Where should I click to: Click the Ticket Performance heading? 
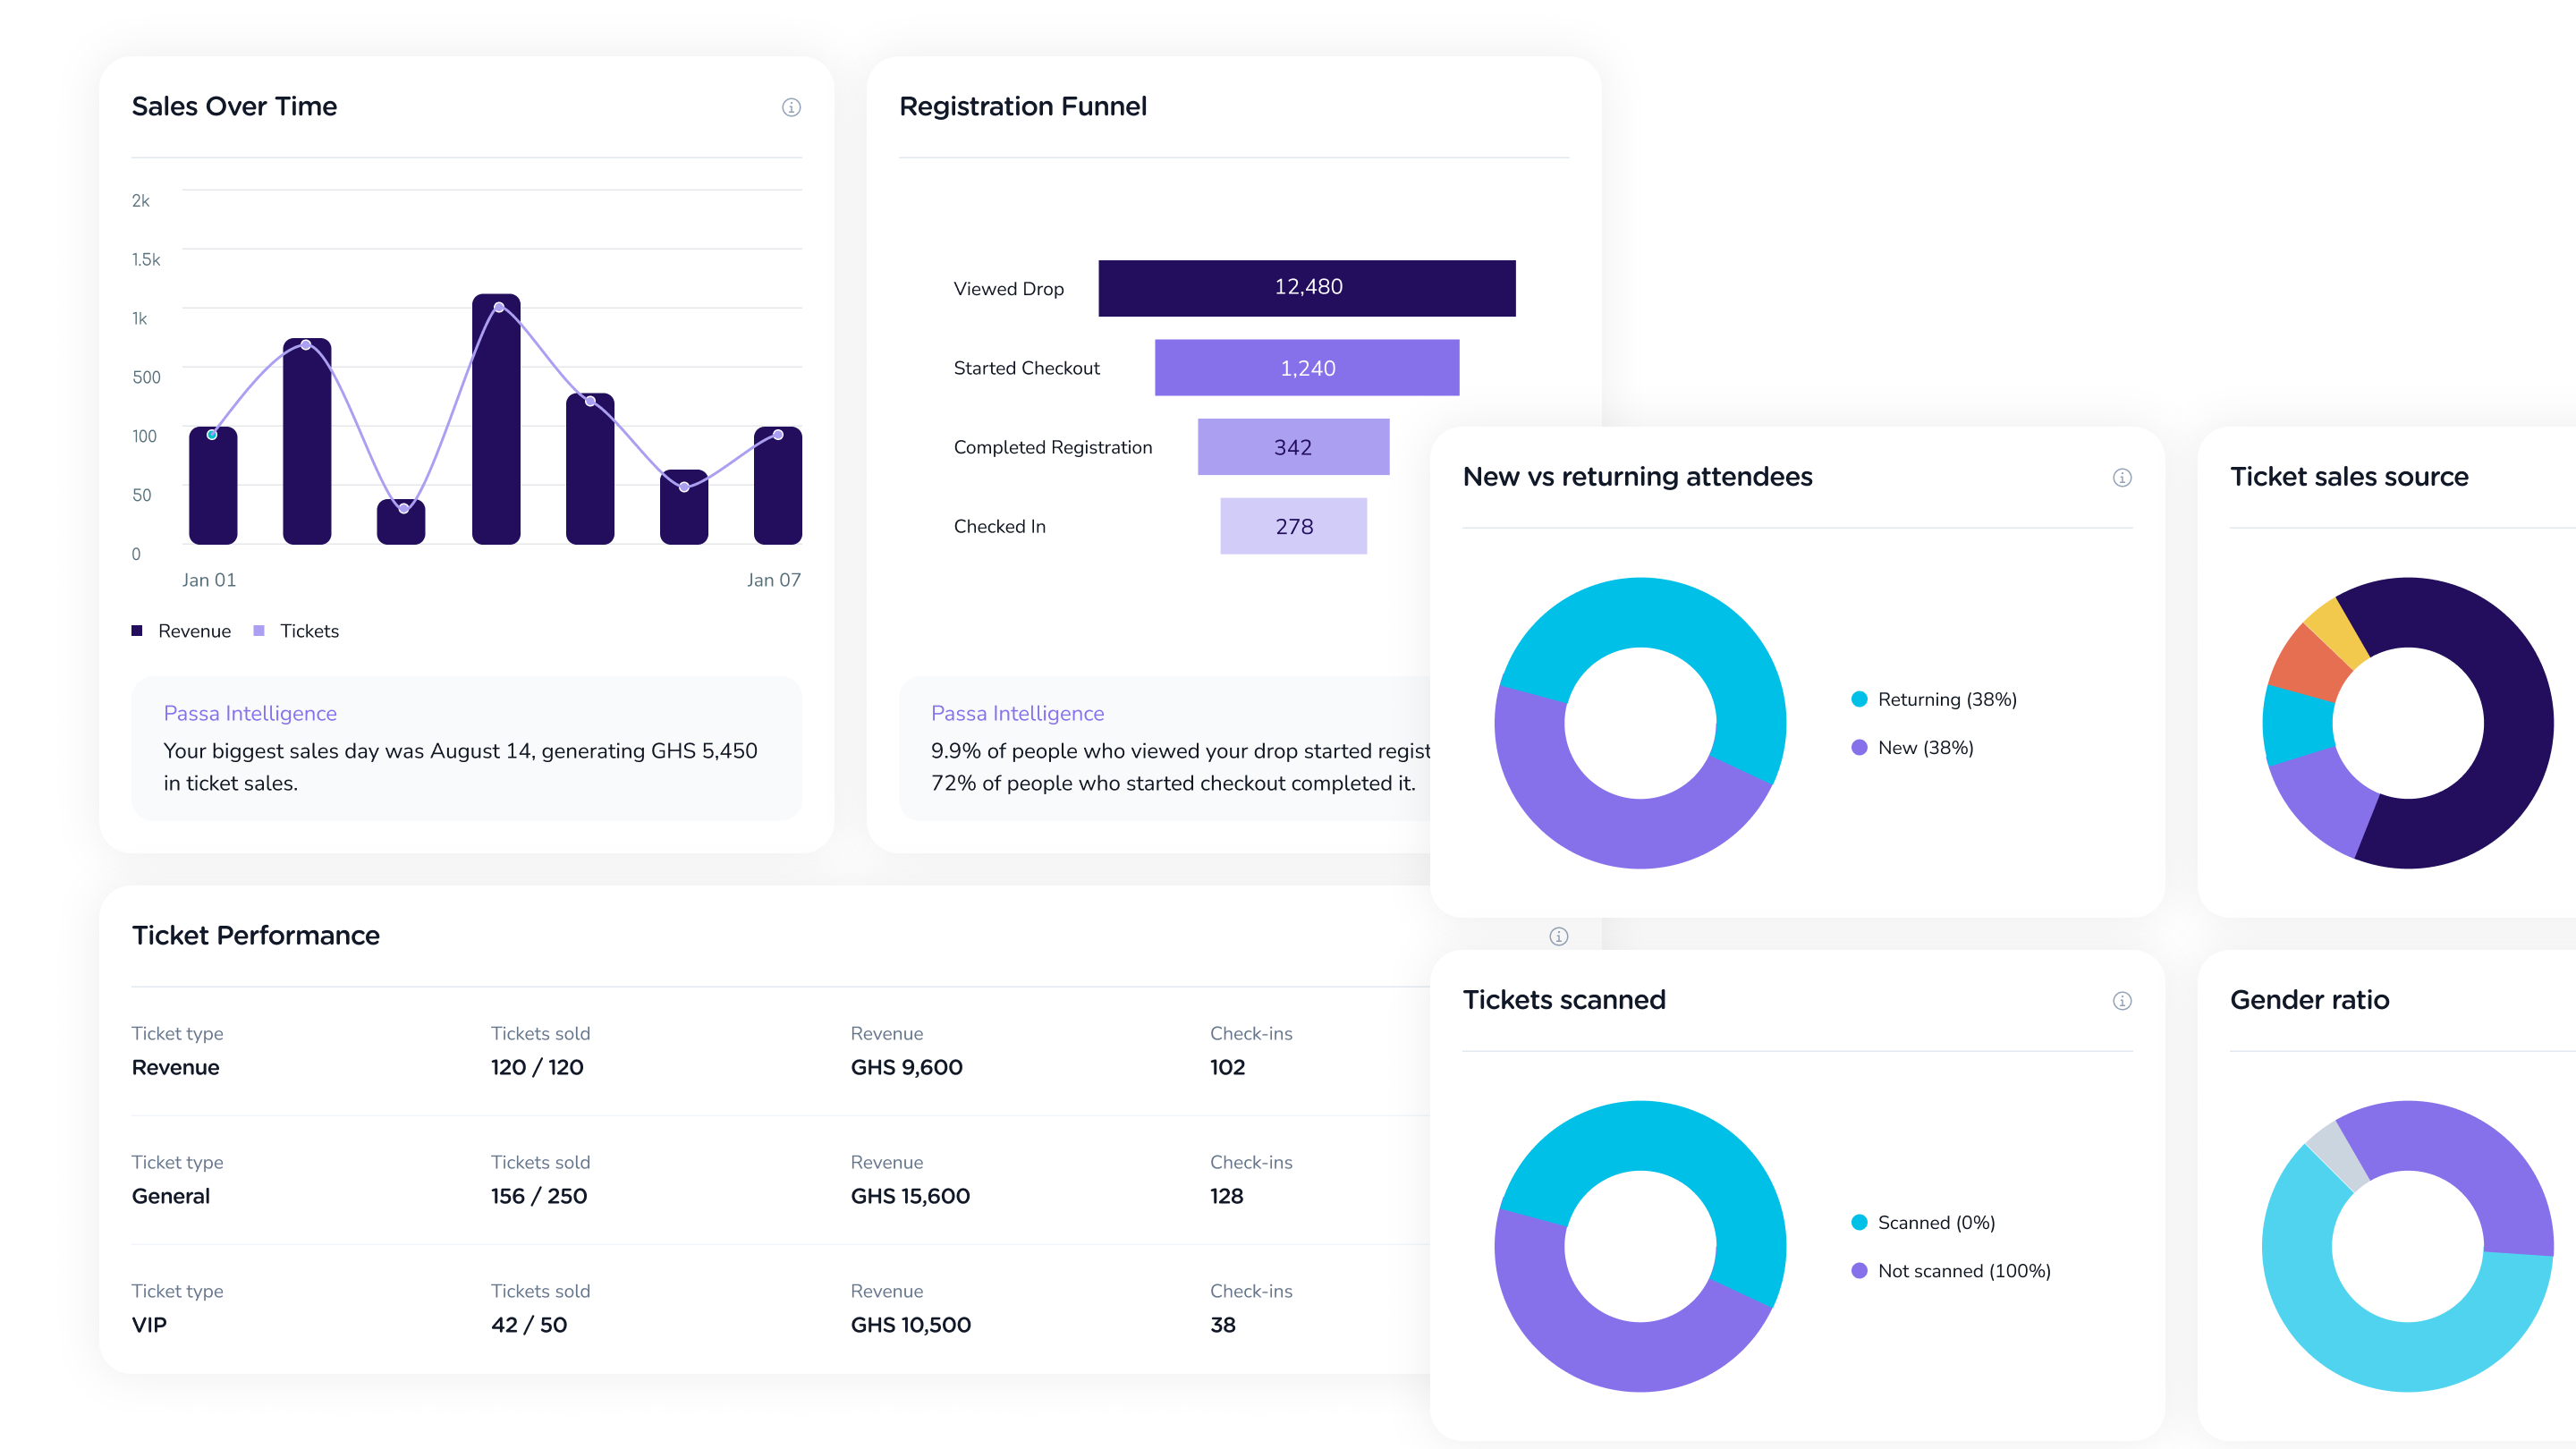[256, 935]
